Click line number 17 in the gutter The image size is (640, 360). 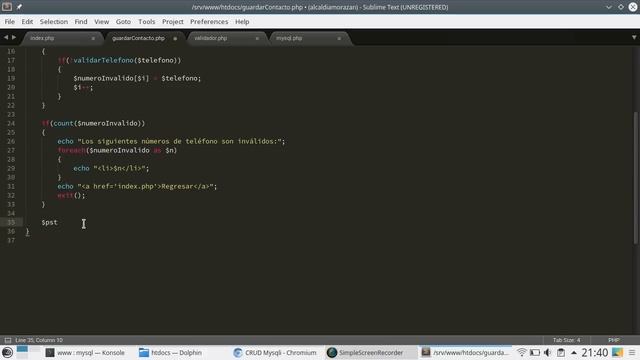click(11, 60)
